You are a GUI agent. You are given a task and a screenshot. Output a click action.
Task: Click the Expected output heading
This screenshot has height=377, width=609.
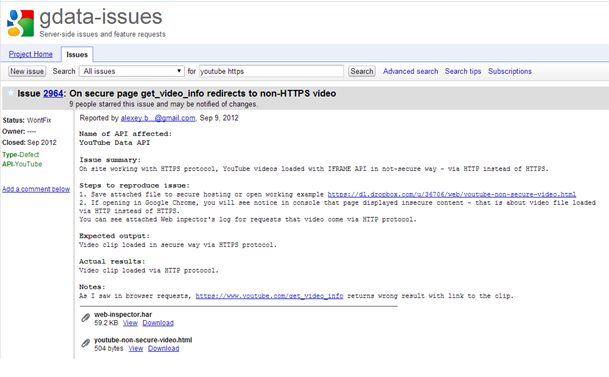[114, 236]
